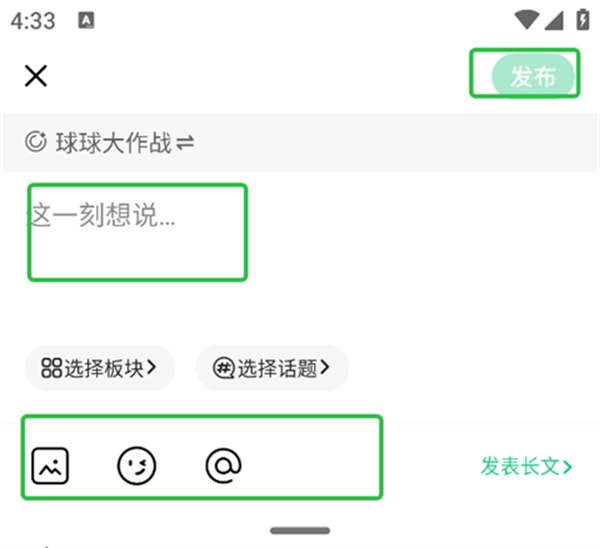The image size is (600, 548).
Task: Tap the battery icon in status bar
Action: click(x=583, y=19)
